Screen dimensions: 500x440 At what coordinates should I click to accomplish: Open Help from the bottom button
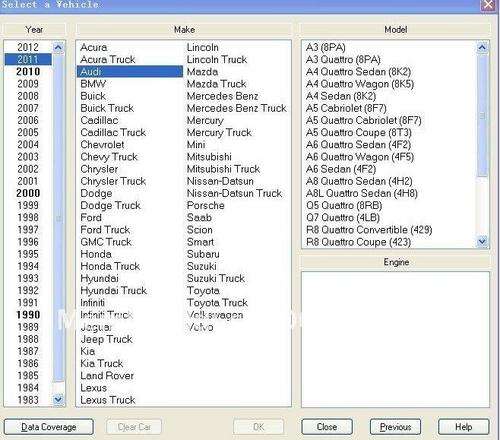[463, 427]
